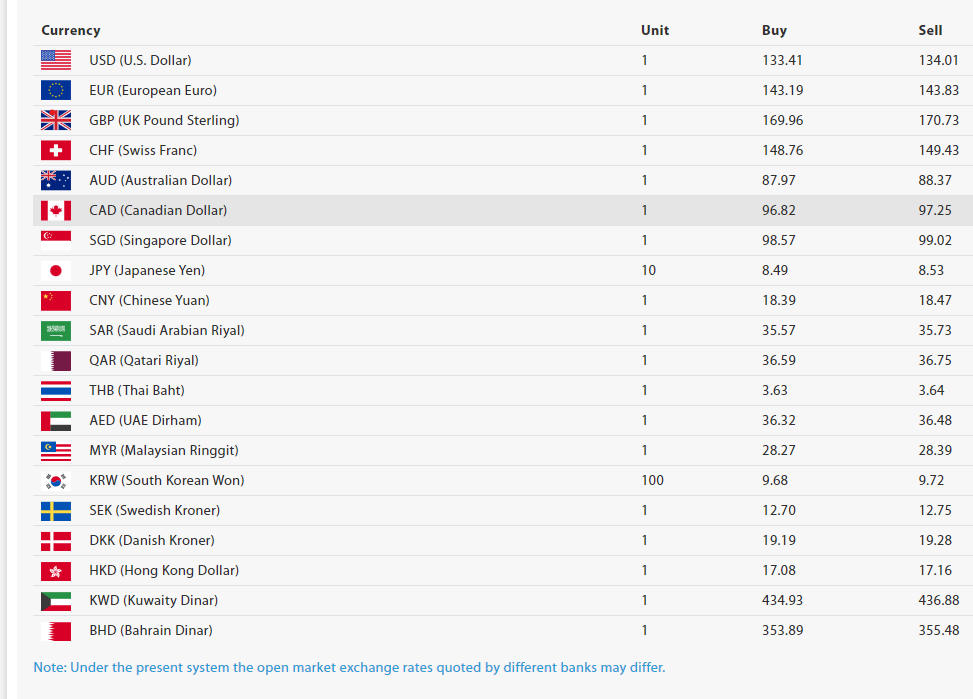Click the Swiss flag icon
Screen dimensions: 973x699
coord(56,150)
